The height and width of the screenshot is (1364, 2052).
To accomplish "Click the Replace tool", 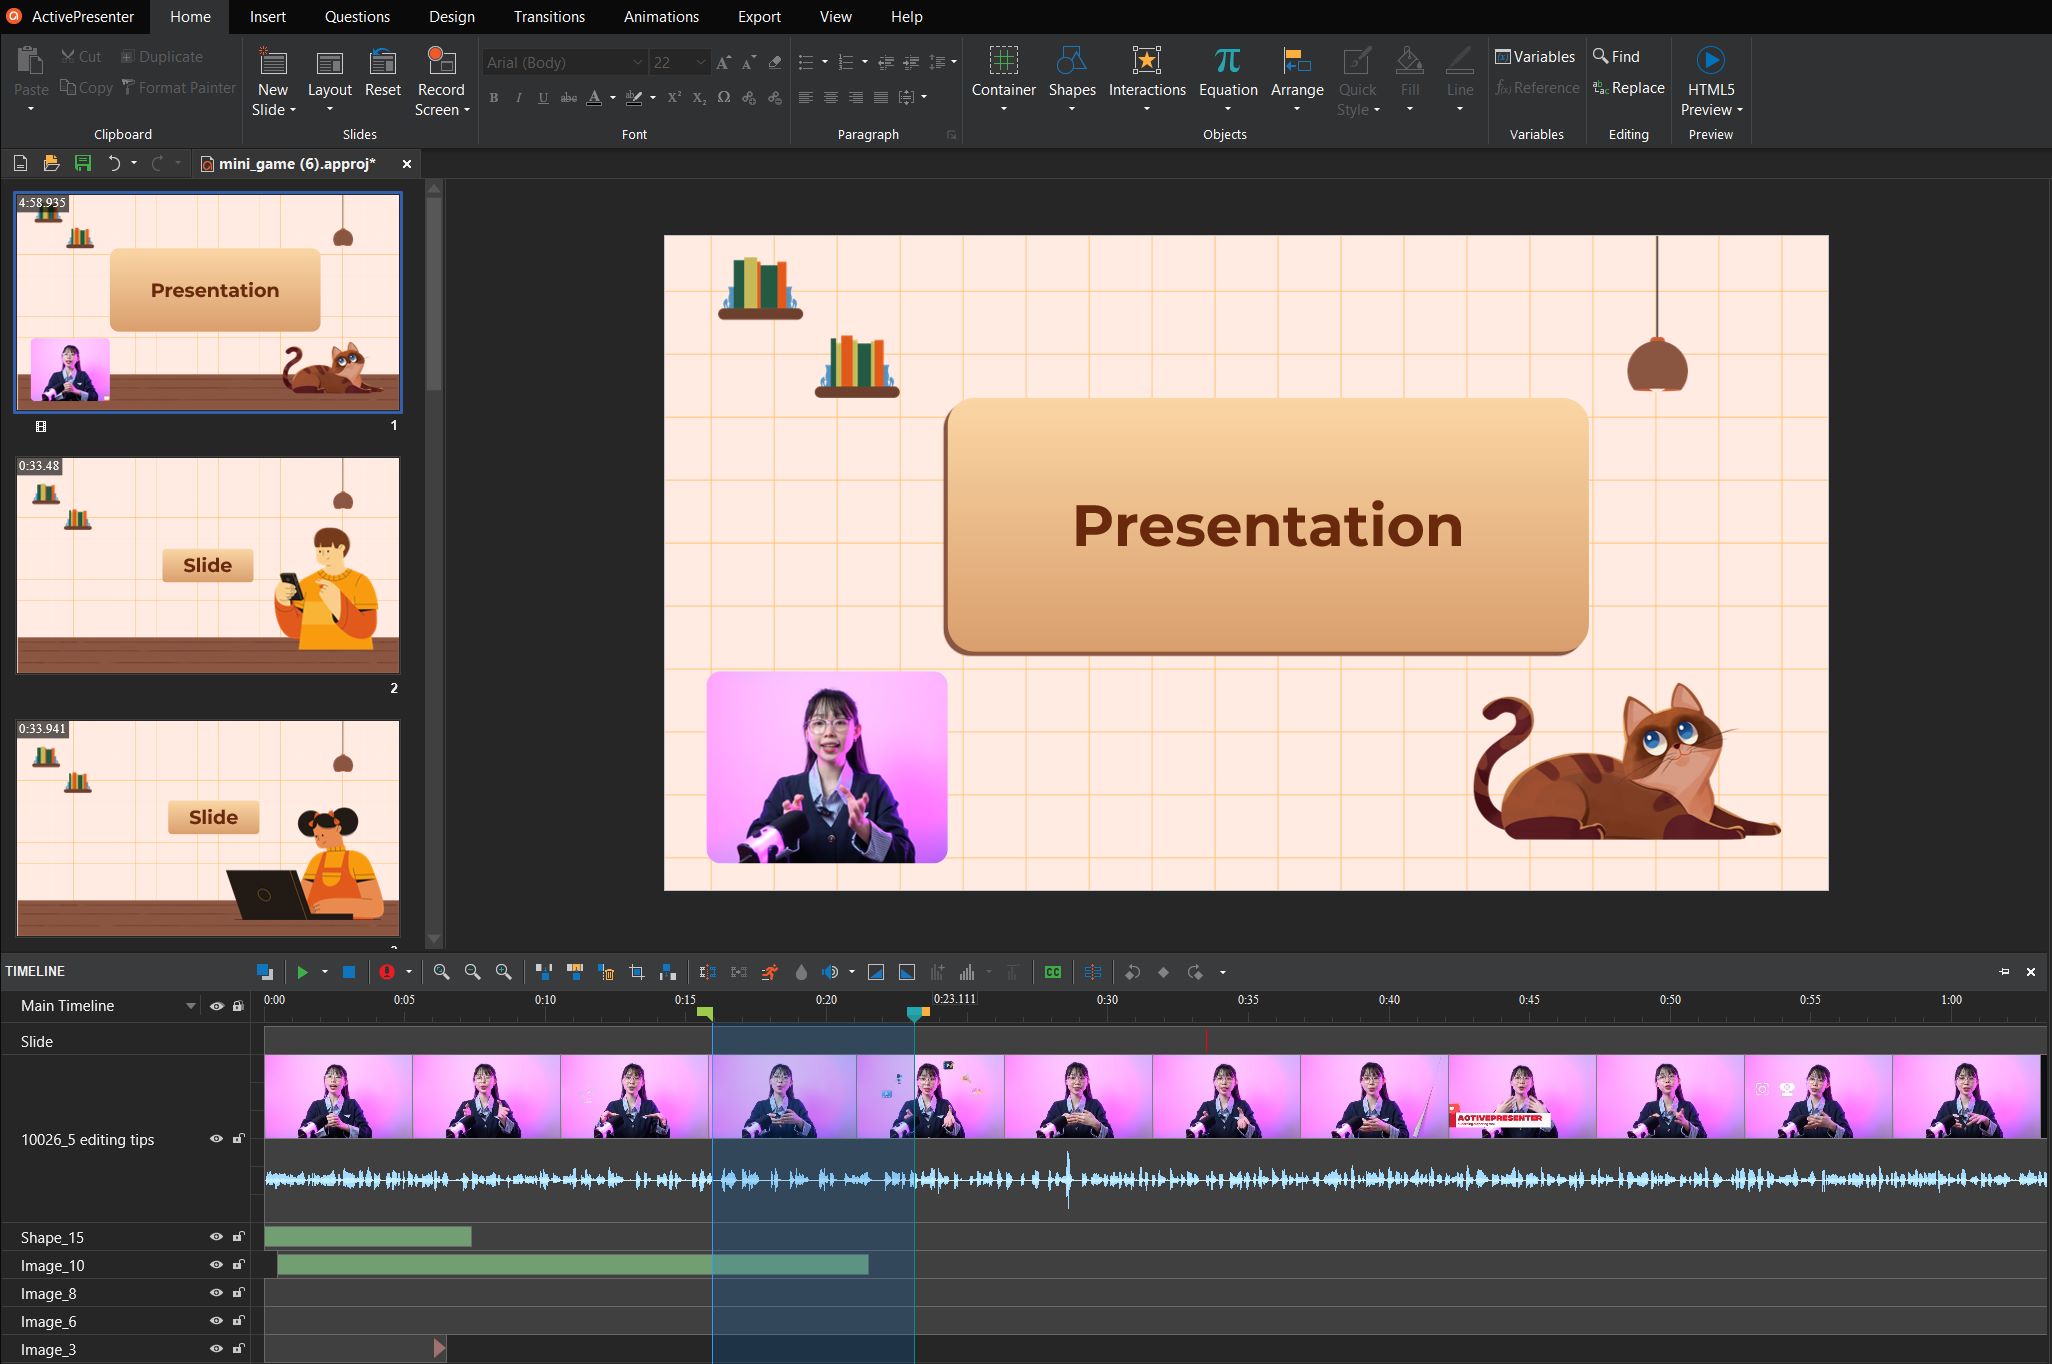I will (x=1629, y=88).
